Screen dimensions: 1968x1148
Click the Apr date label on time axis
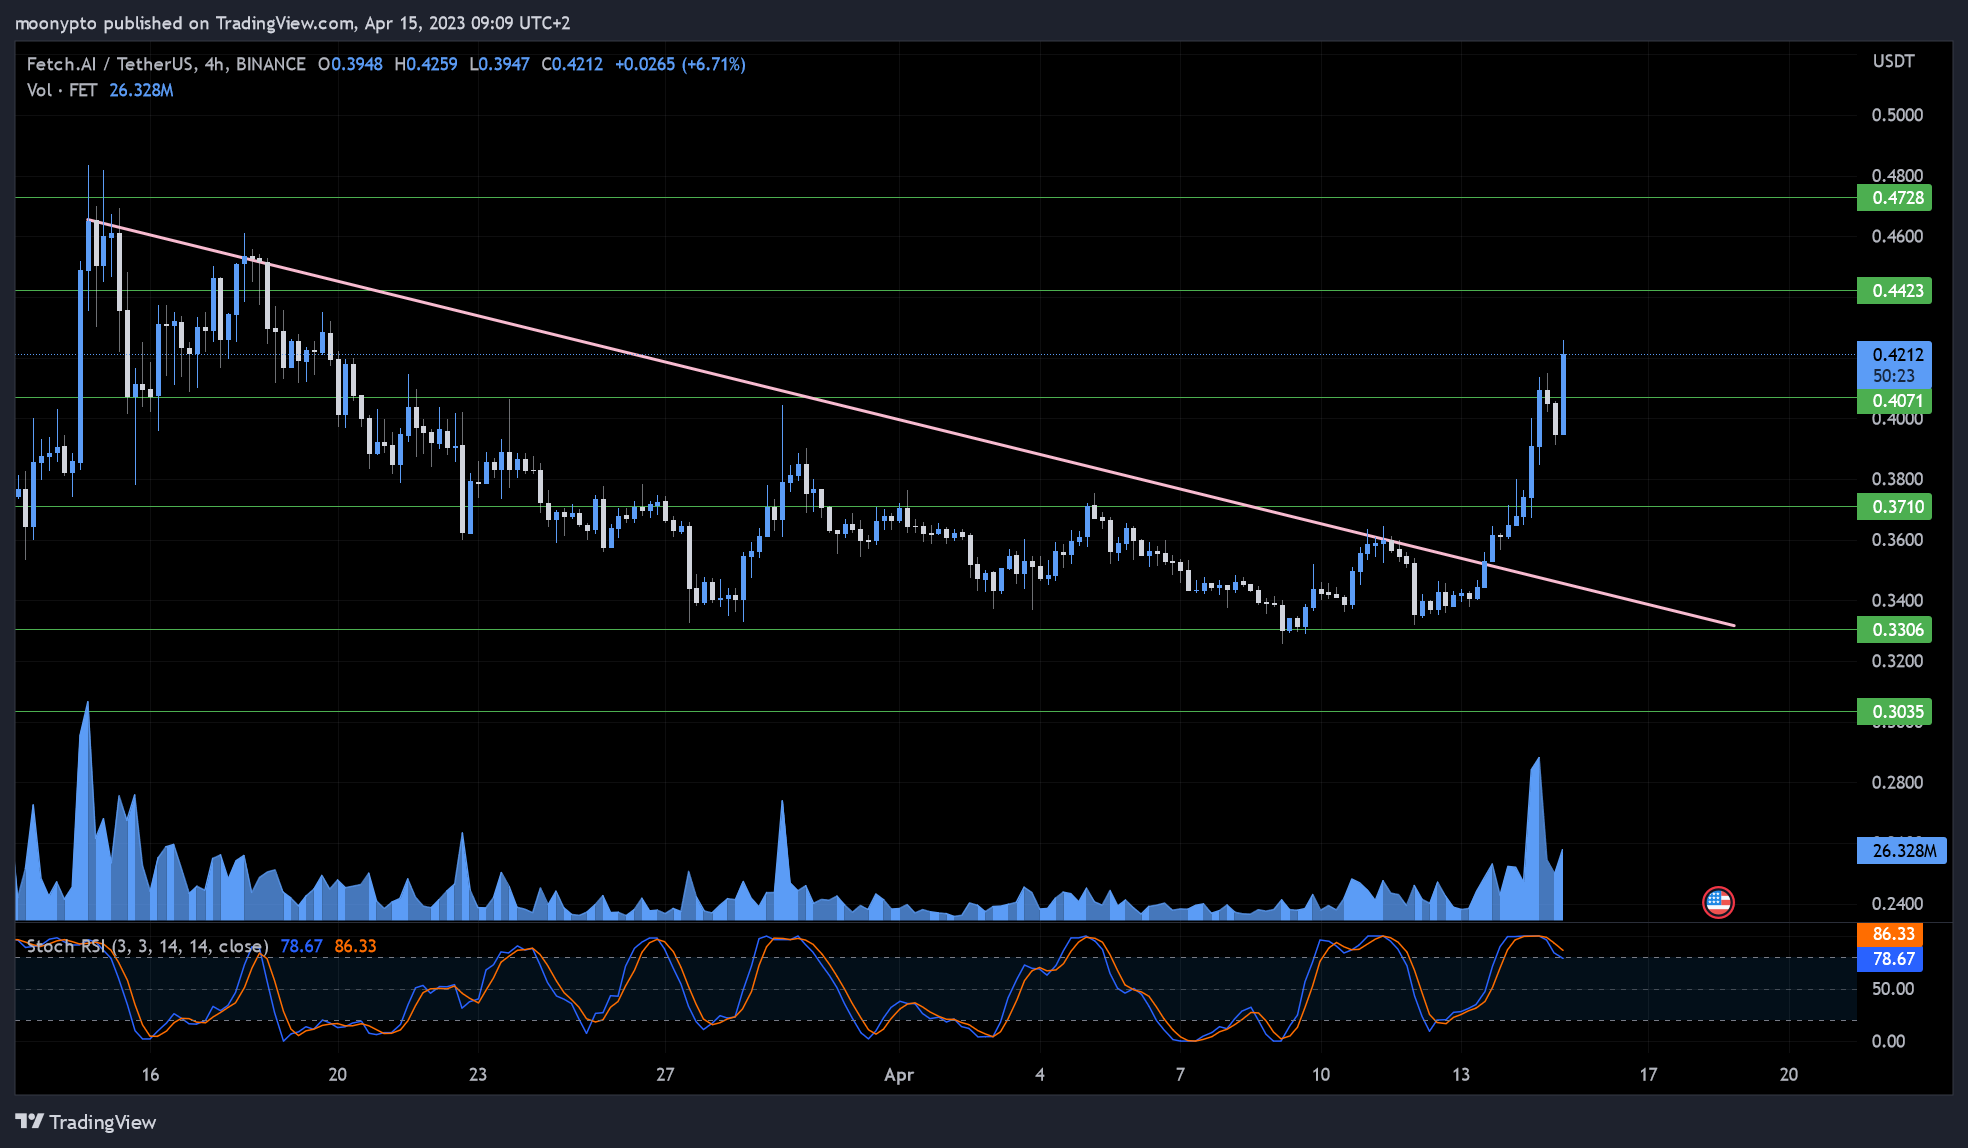click(899, 1075)
